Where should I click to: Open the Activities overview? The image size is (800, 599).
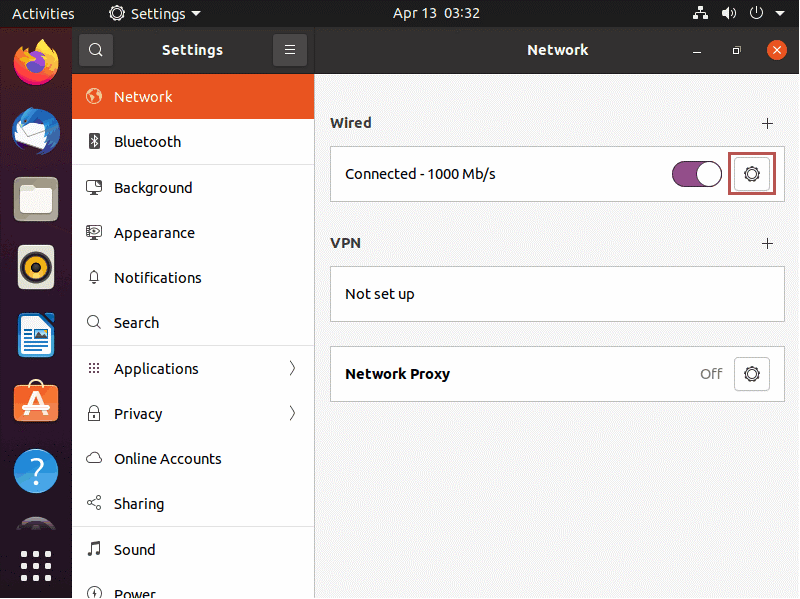click(x=43, y=13)
